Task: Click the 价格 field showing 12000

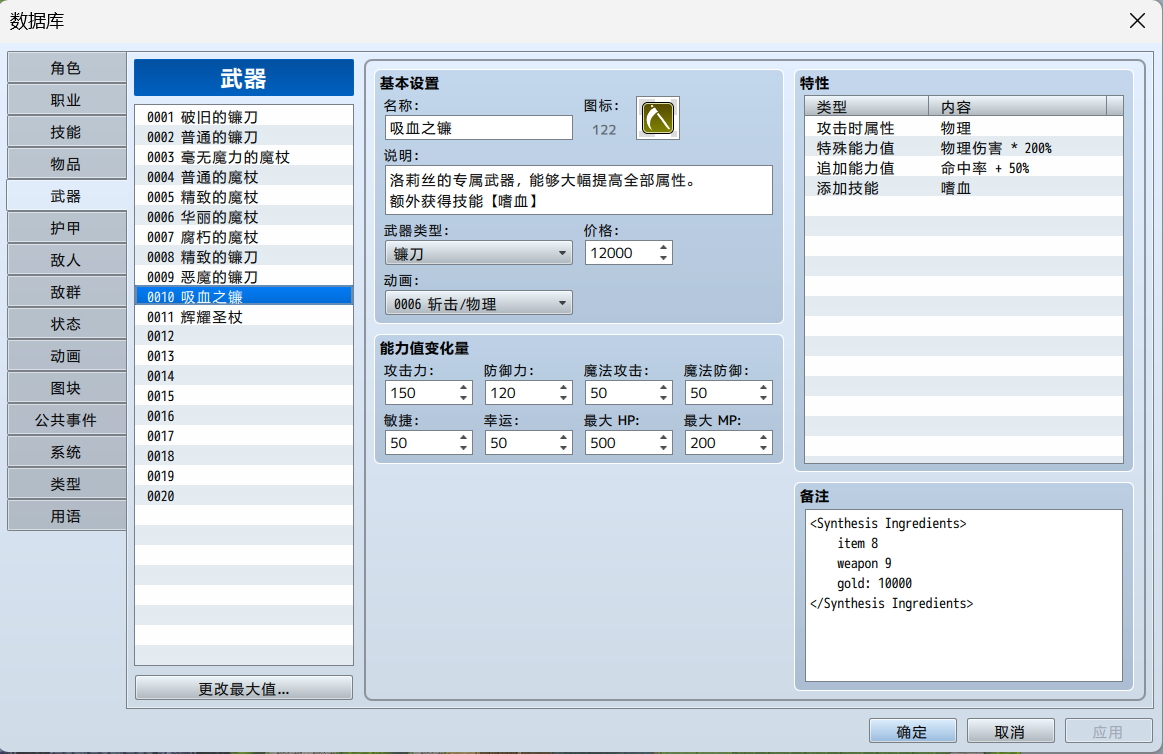Action: coord(621,253)
